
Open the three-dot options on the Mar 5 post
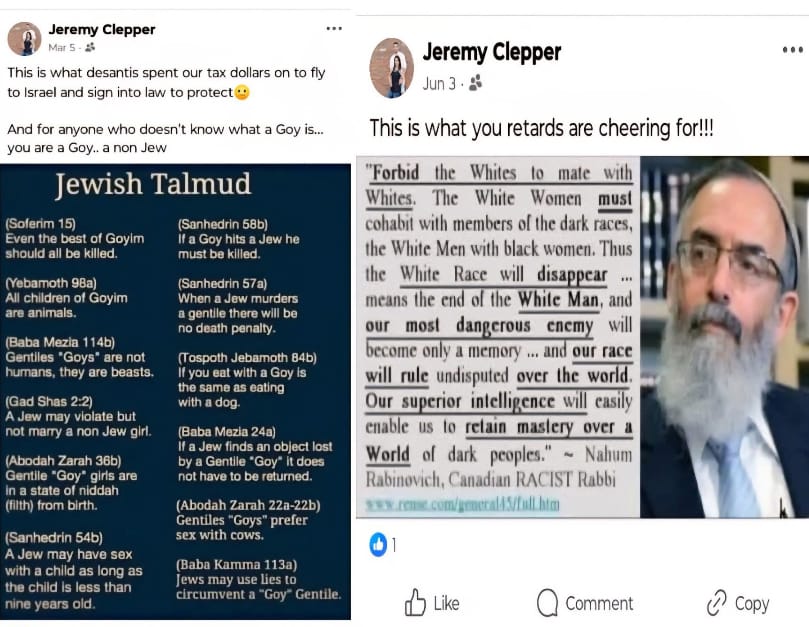tap(334, 28)
